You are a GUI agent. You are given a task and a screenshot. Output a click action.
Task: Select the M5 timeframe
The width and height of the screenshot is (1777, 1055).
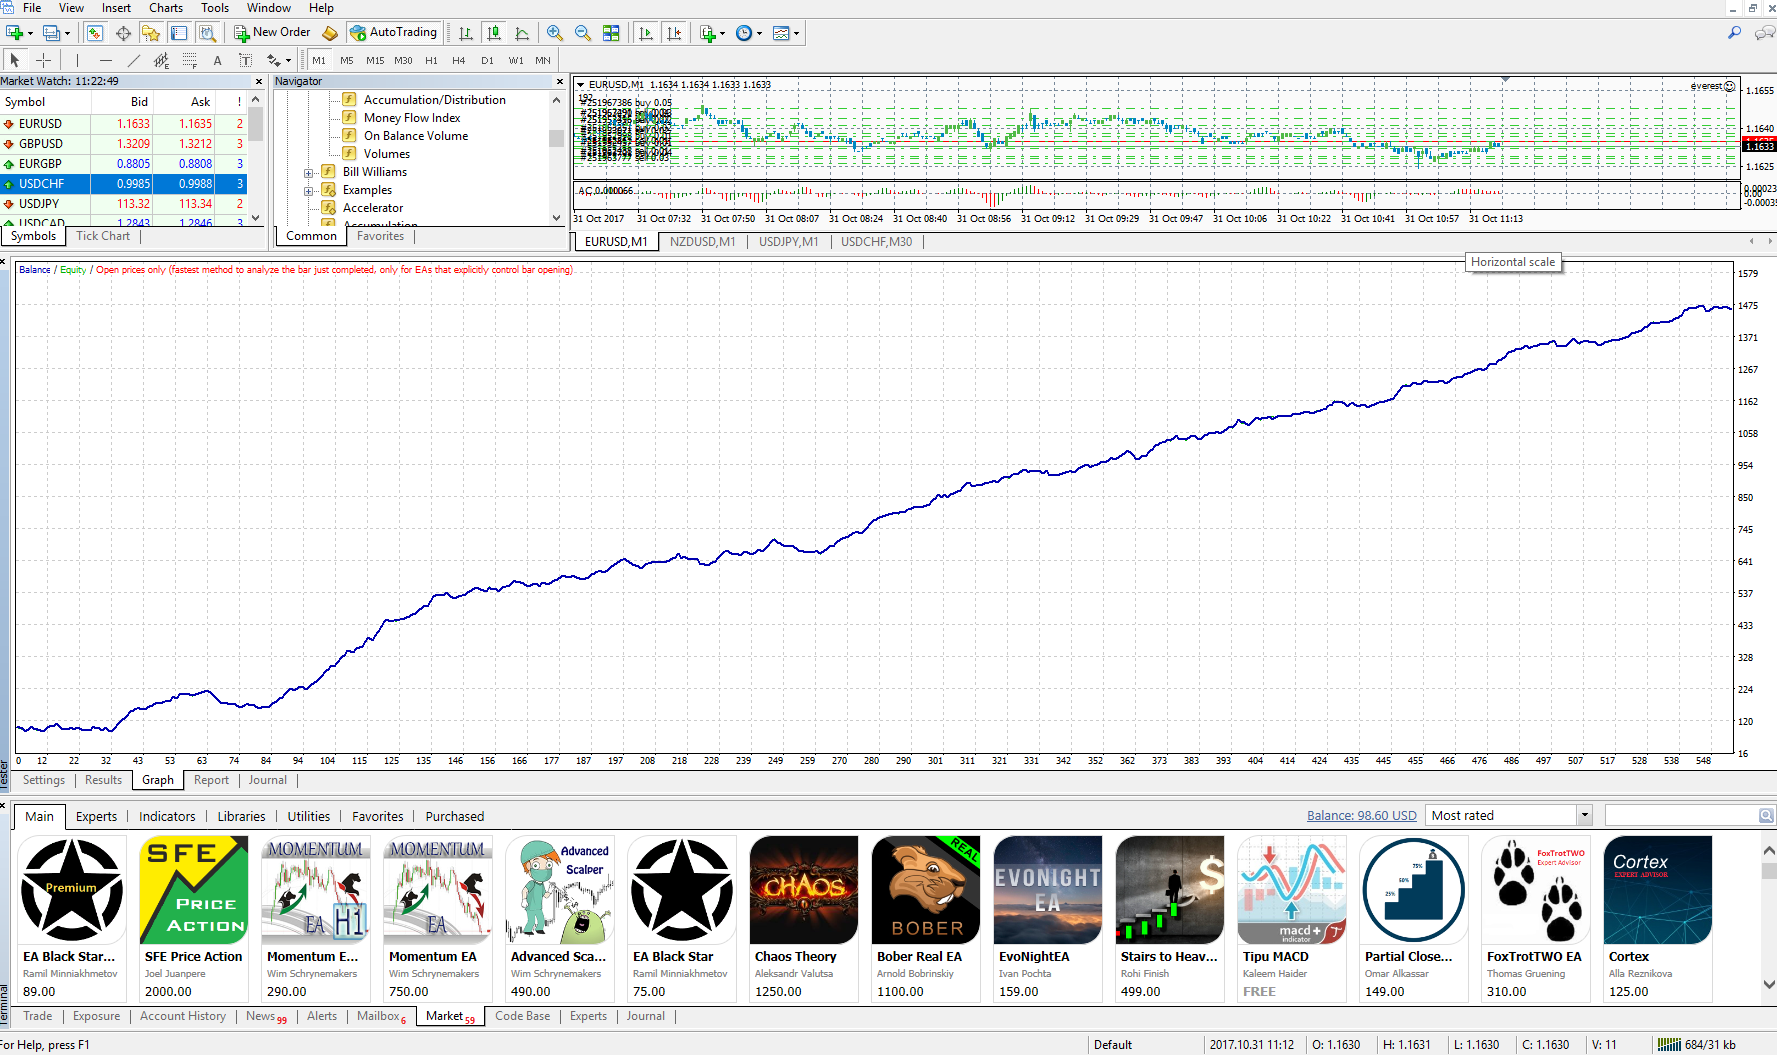click(347, 60)
